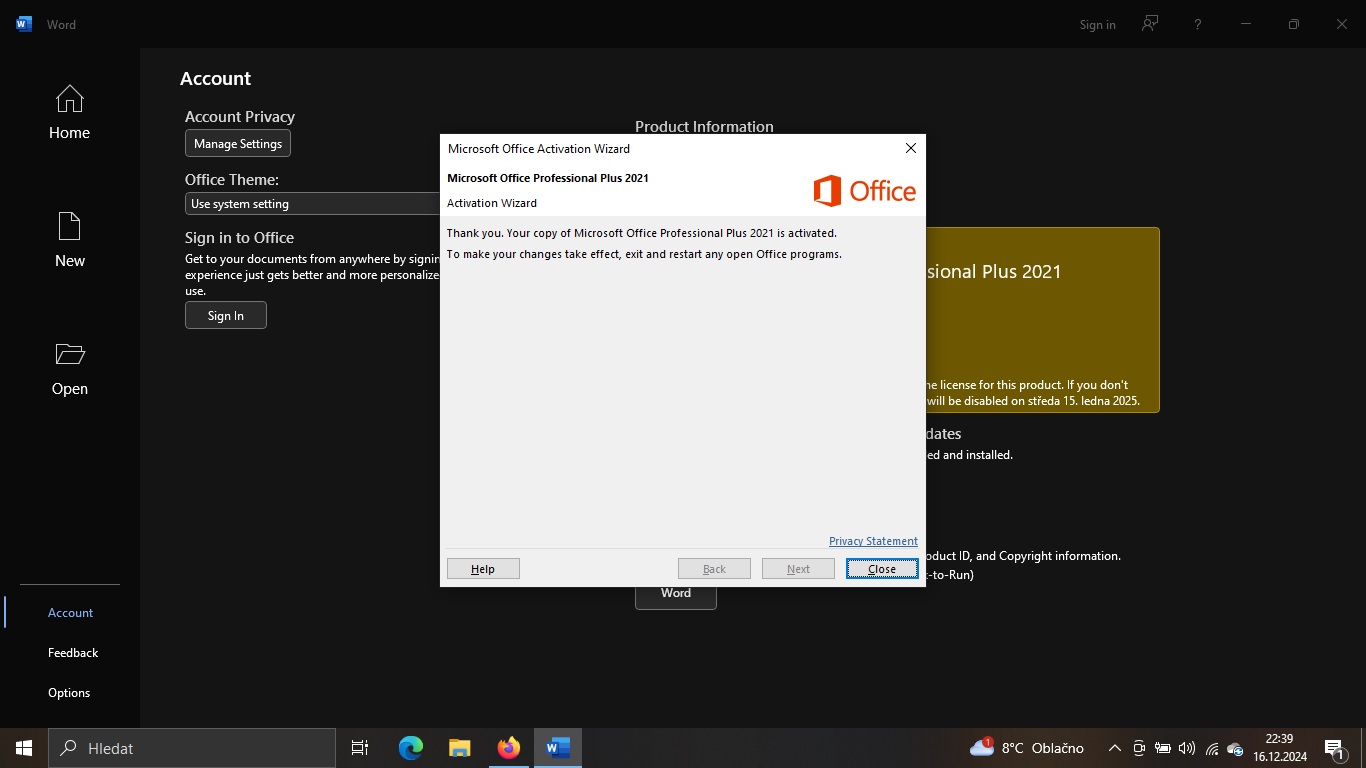Click the Product Information heading
Image resolution: width=1366 pixels, height=768 pixels.
point(704,126)
